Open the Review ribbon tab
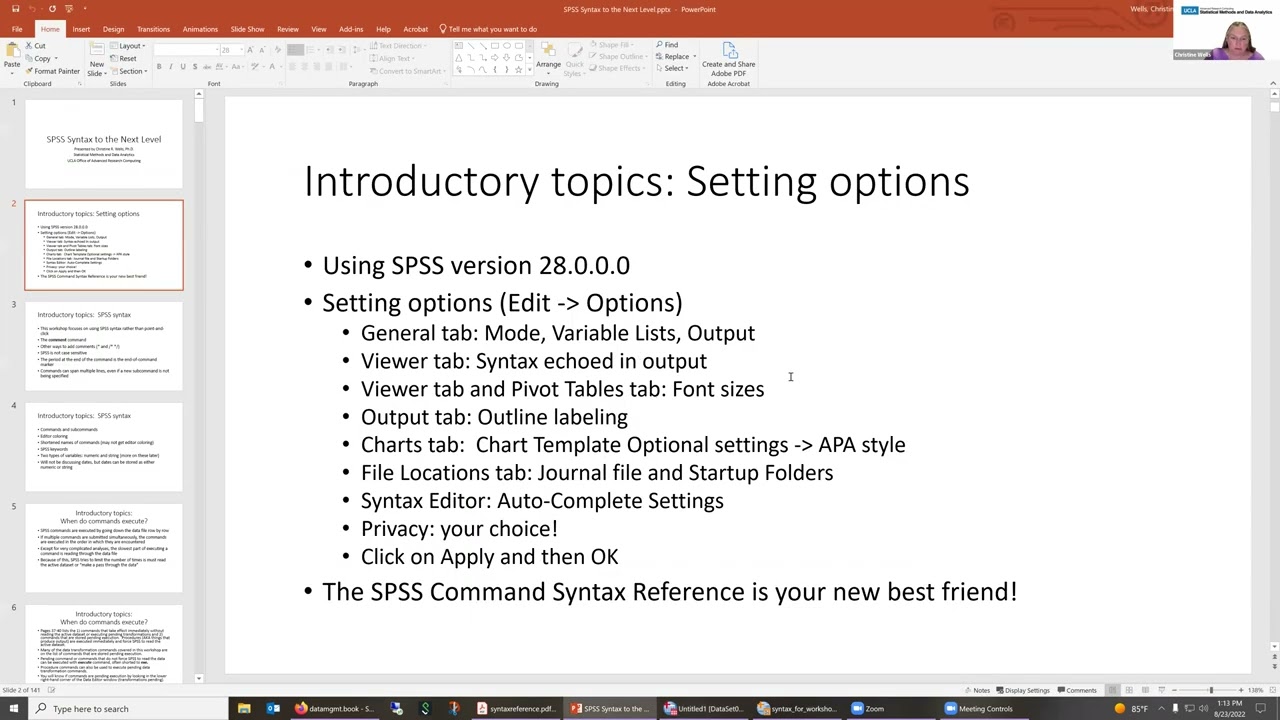 point(287,29)
